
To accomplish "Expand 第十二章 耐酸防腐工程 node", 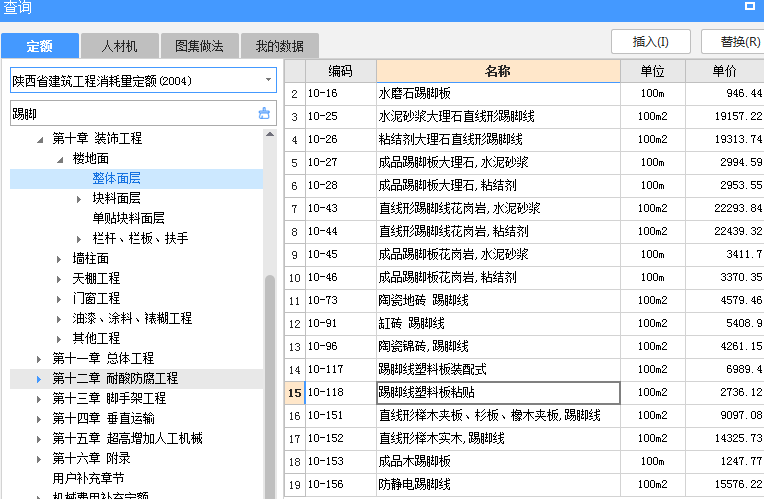I will click(39, 379).
